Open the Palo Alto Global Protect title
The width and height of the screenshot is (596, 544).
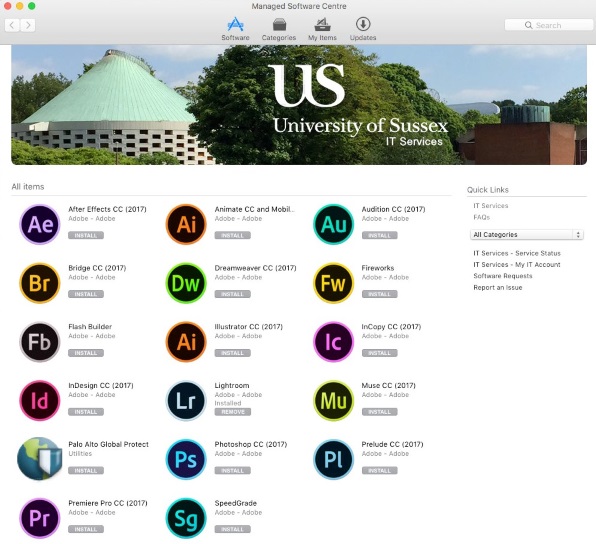[x=108, y=444]
